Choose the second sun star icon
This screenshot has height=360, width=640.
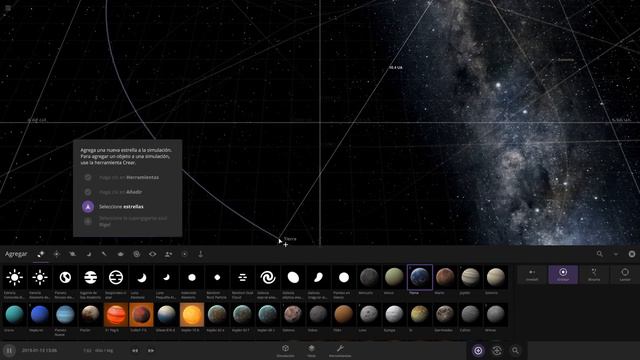tap(40, 278)
